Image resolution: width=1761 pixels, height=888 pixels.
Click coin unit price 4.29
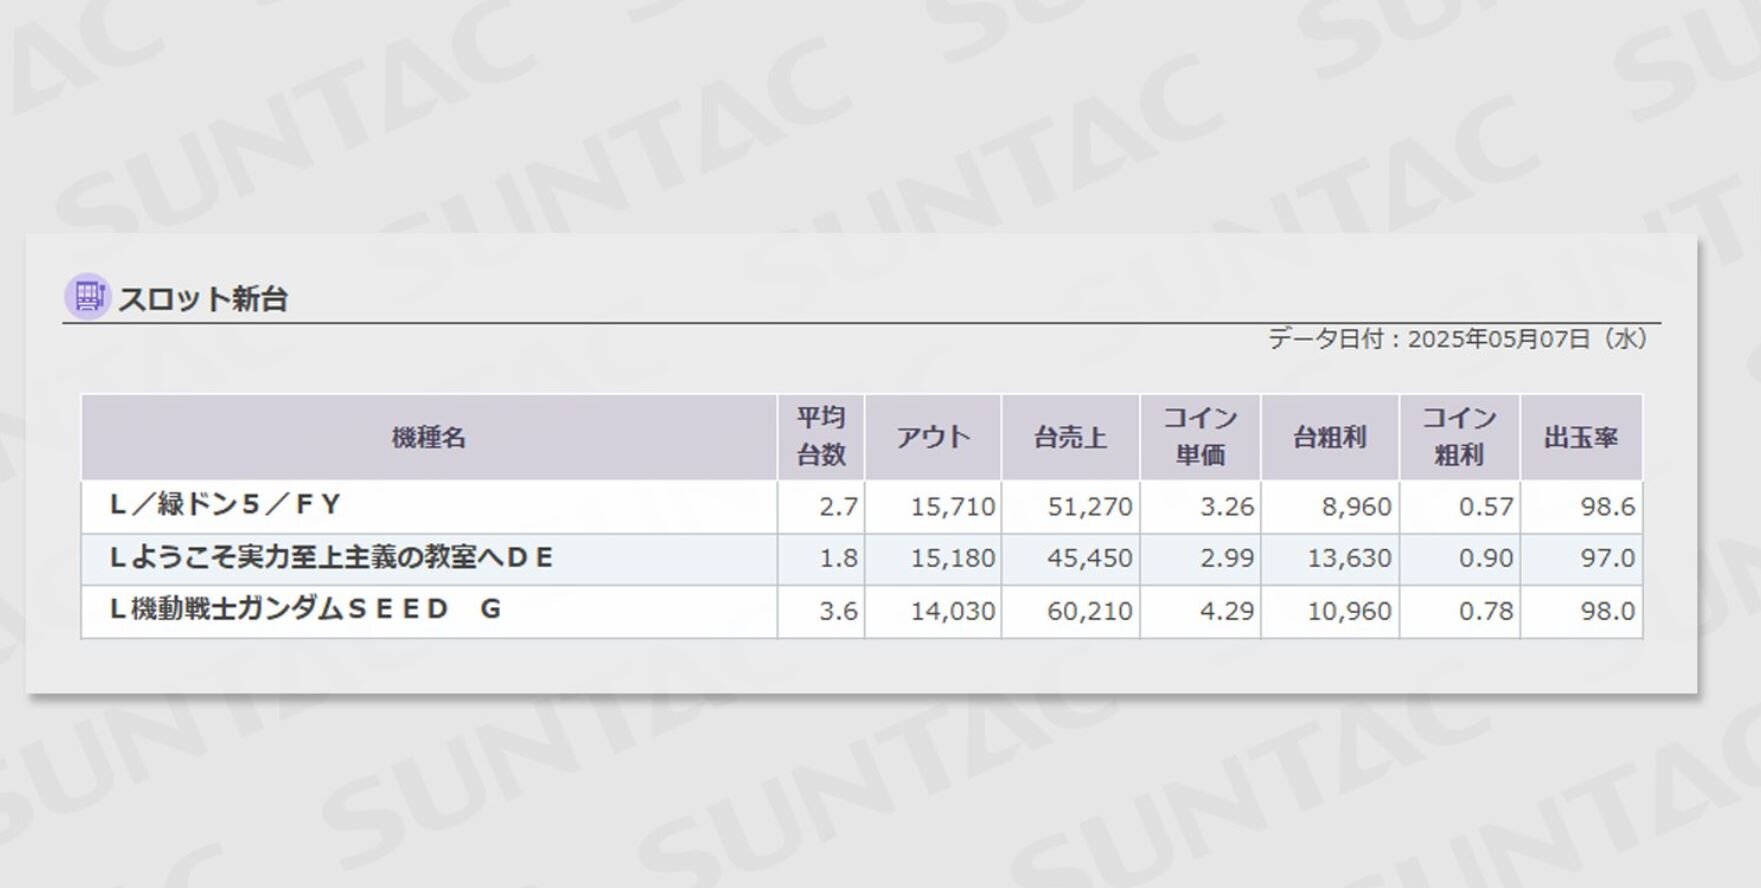point(1227,611)
